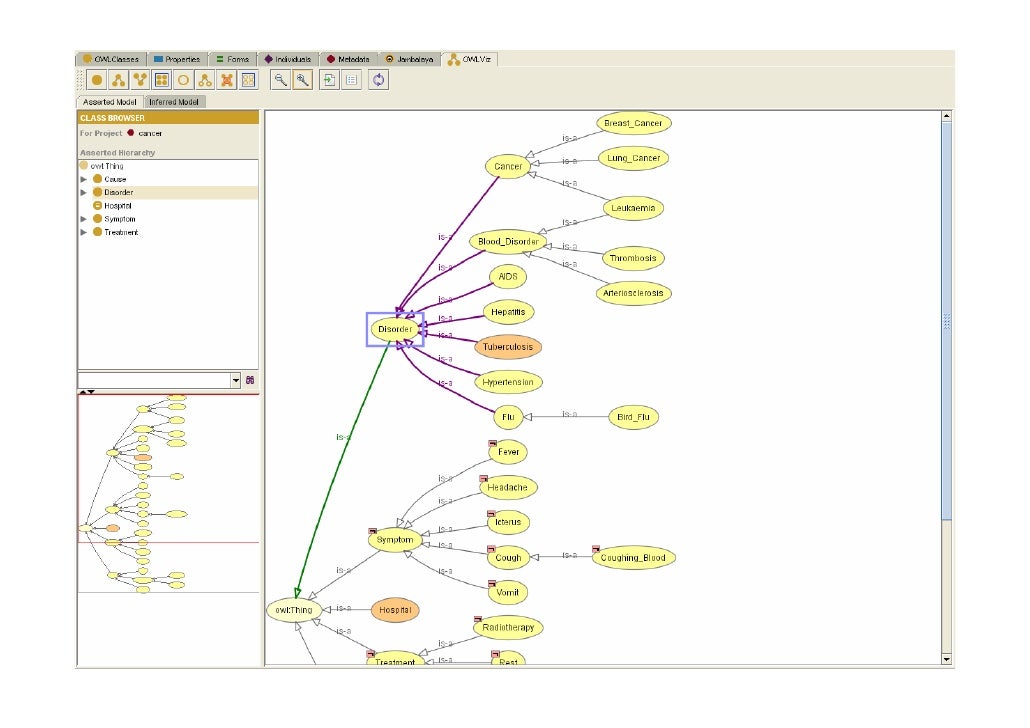Click the Hide subclasses toolbar icon

pyautogui.click(x=205, y=80)
